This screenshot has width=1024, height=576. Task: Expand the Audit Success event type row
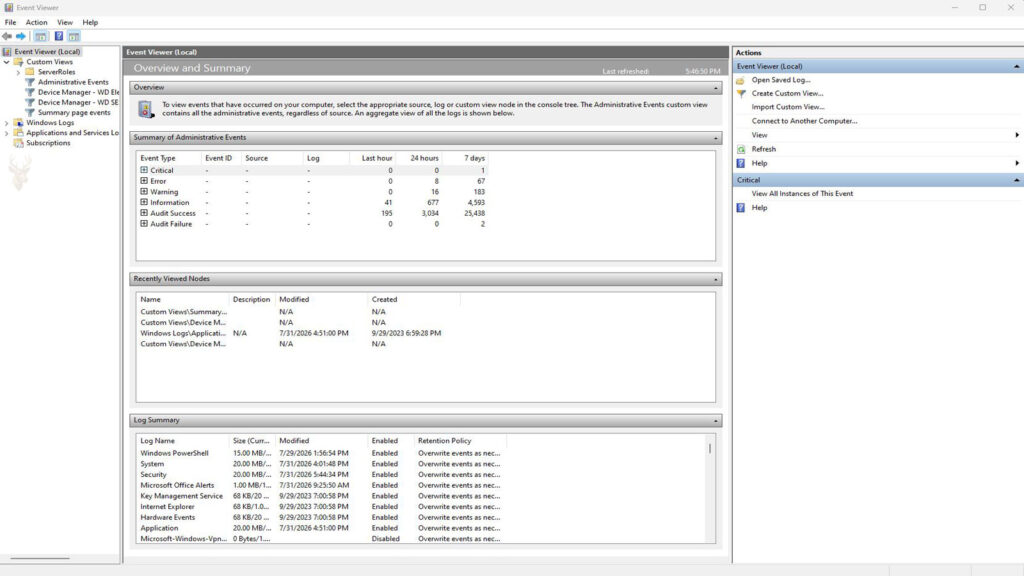pyautogui.click(x=144, y=213)
